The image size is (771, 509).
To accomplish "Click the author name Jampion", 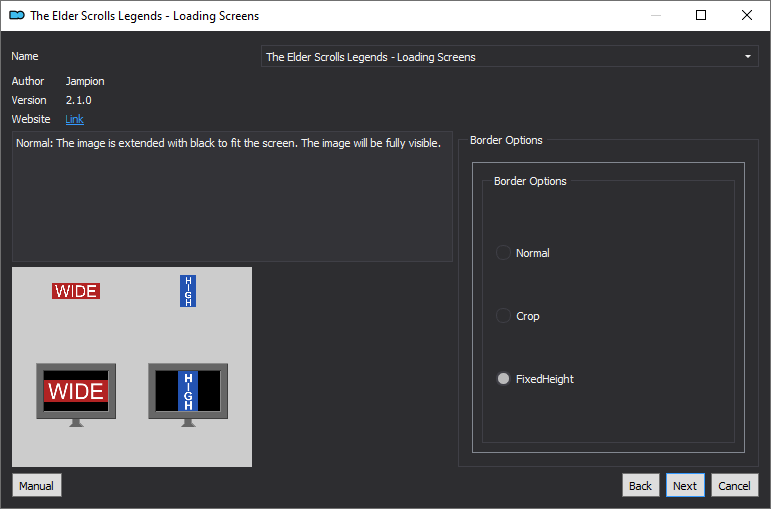I will [x=85, y=81].
